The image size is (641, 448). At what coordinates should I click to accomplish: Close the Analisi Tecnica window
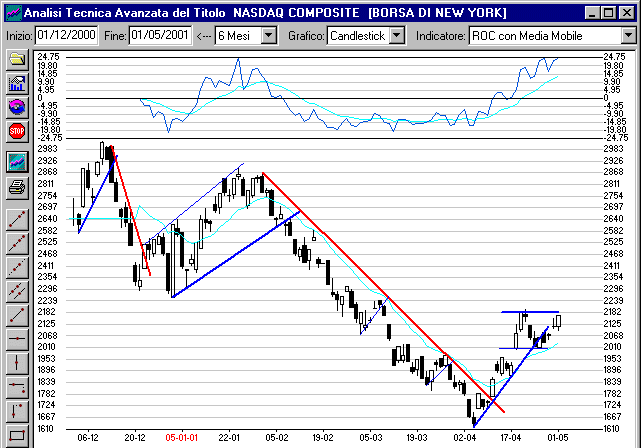(x=626, y=13)
